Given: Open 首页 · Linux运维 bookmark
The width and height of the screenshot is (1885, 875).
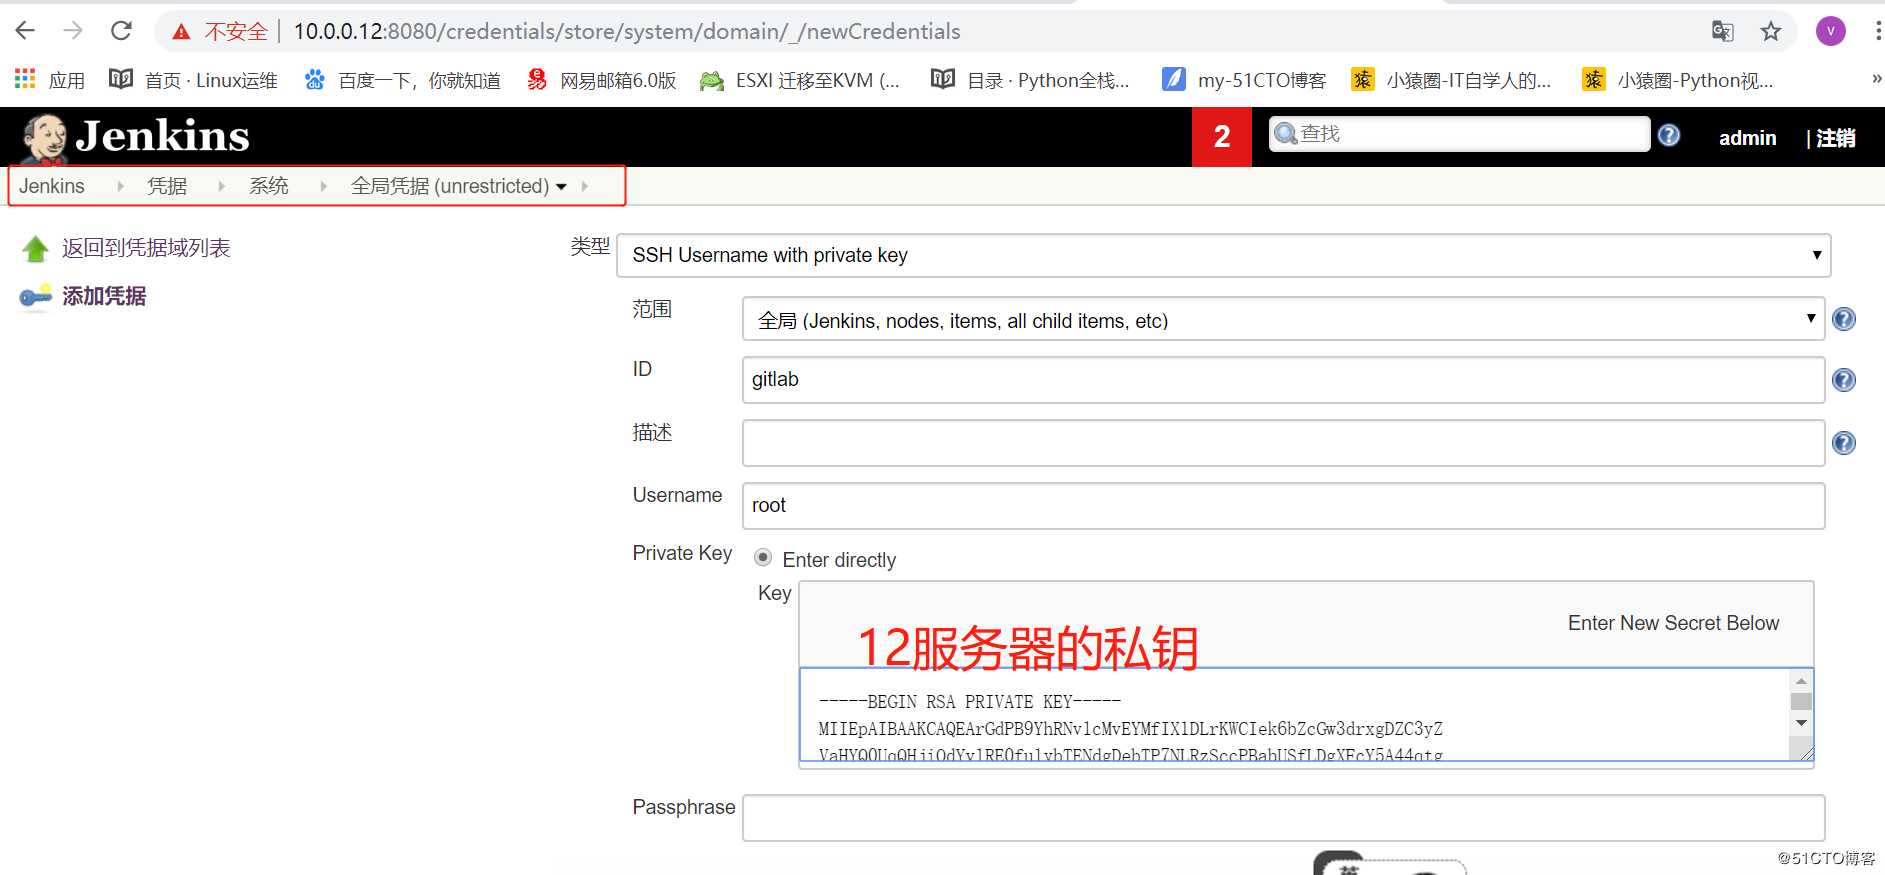Looking at the screenshot, I should (x=193, y=80).
